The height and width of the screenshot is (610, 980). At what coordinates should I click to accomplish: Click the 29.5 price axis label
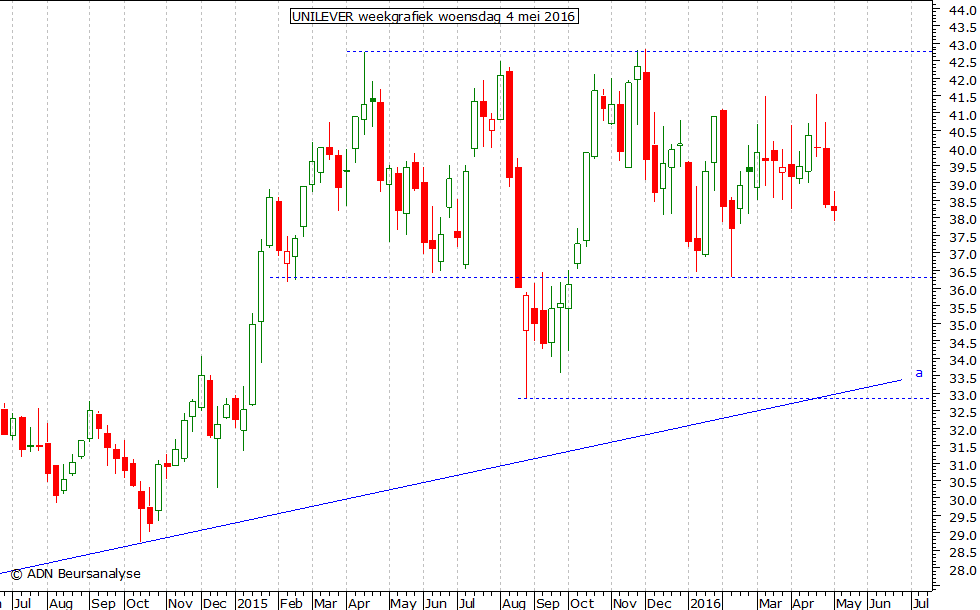[x=962, y=518]
